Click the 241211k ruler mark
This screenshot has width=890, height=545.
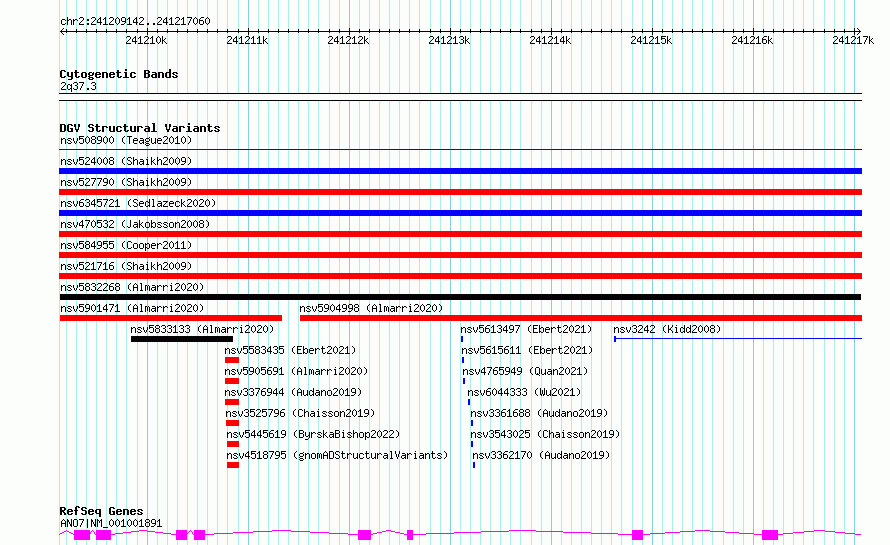[247, 40]
